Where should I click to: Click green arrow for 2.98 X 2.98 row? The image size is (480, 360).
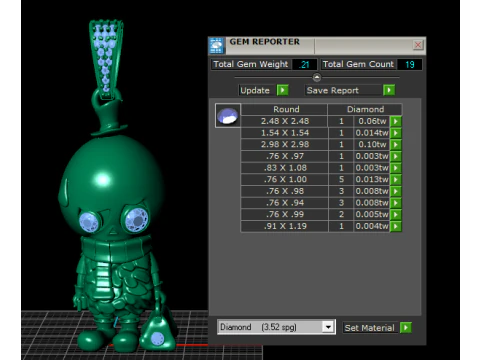395,145
